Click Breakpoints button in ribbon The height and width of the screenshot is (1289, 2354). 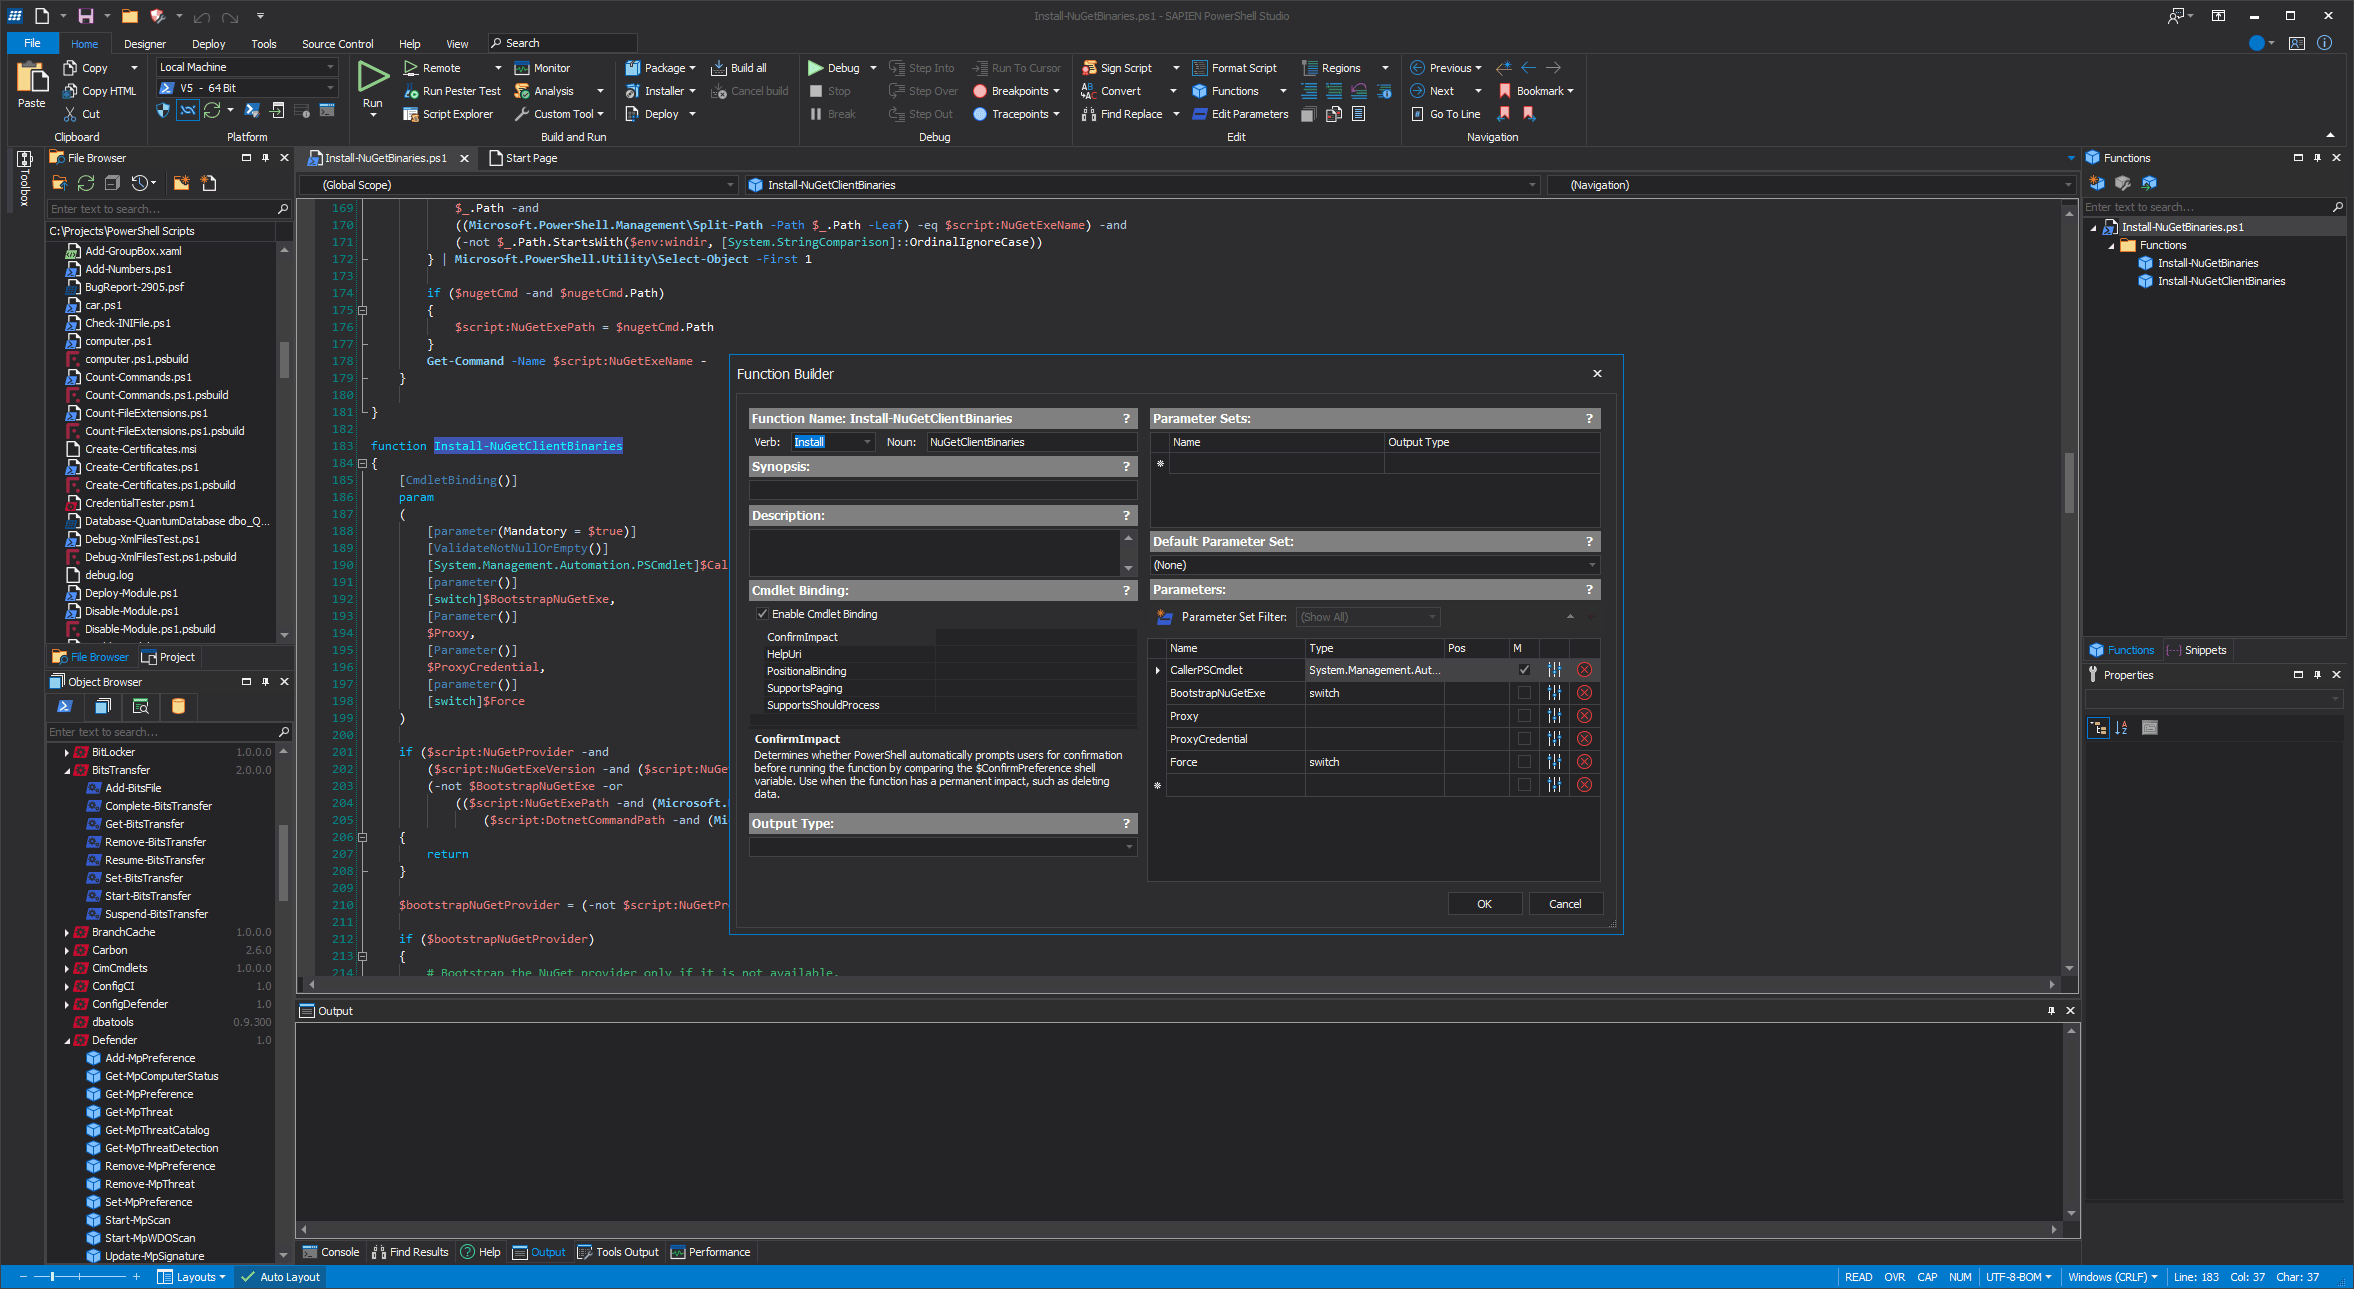tap(1016, 91)
